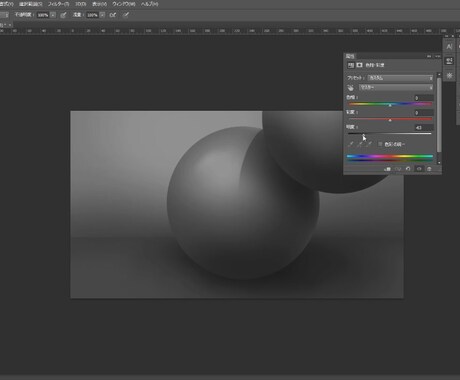View the previous adjustment state

click(x=398, y=169)
